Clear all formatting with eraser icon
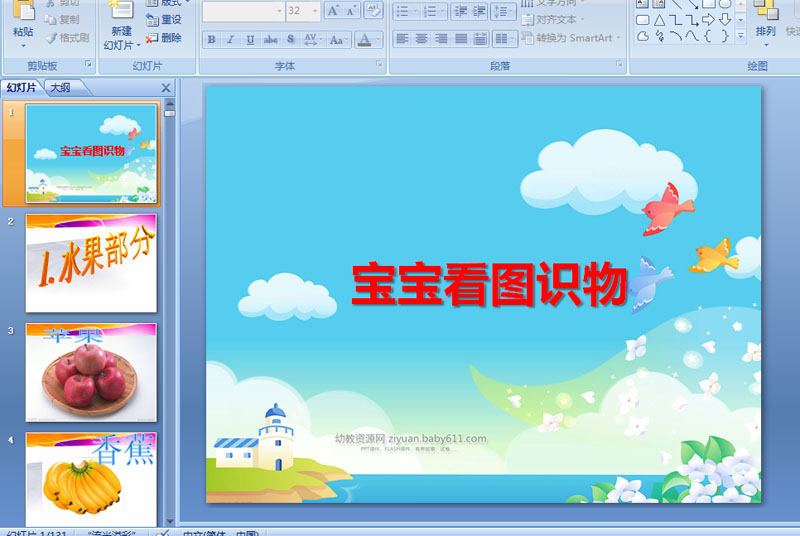 373,10
